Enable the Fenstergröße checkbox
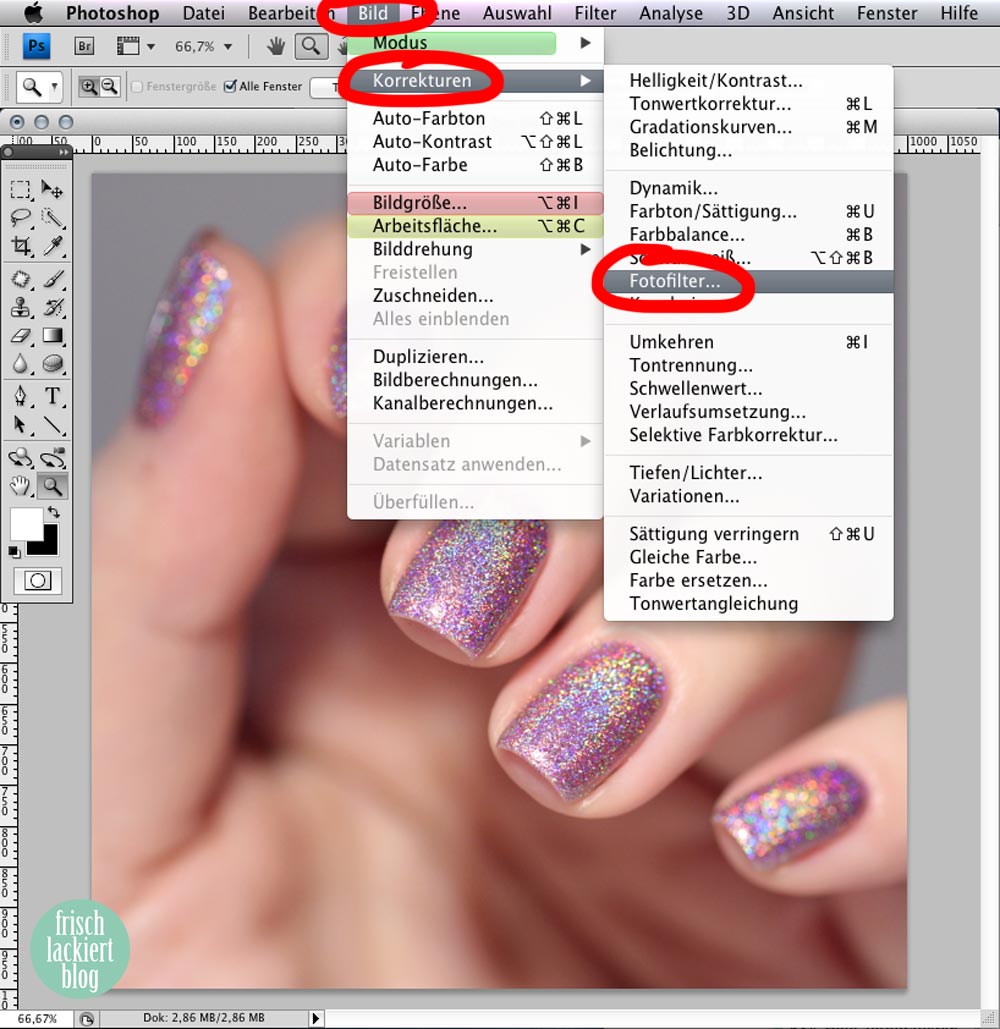Image resolution: width=1000 pixels, height=1029 pixels. point(137,86)
